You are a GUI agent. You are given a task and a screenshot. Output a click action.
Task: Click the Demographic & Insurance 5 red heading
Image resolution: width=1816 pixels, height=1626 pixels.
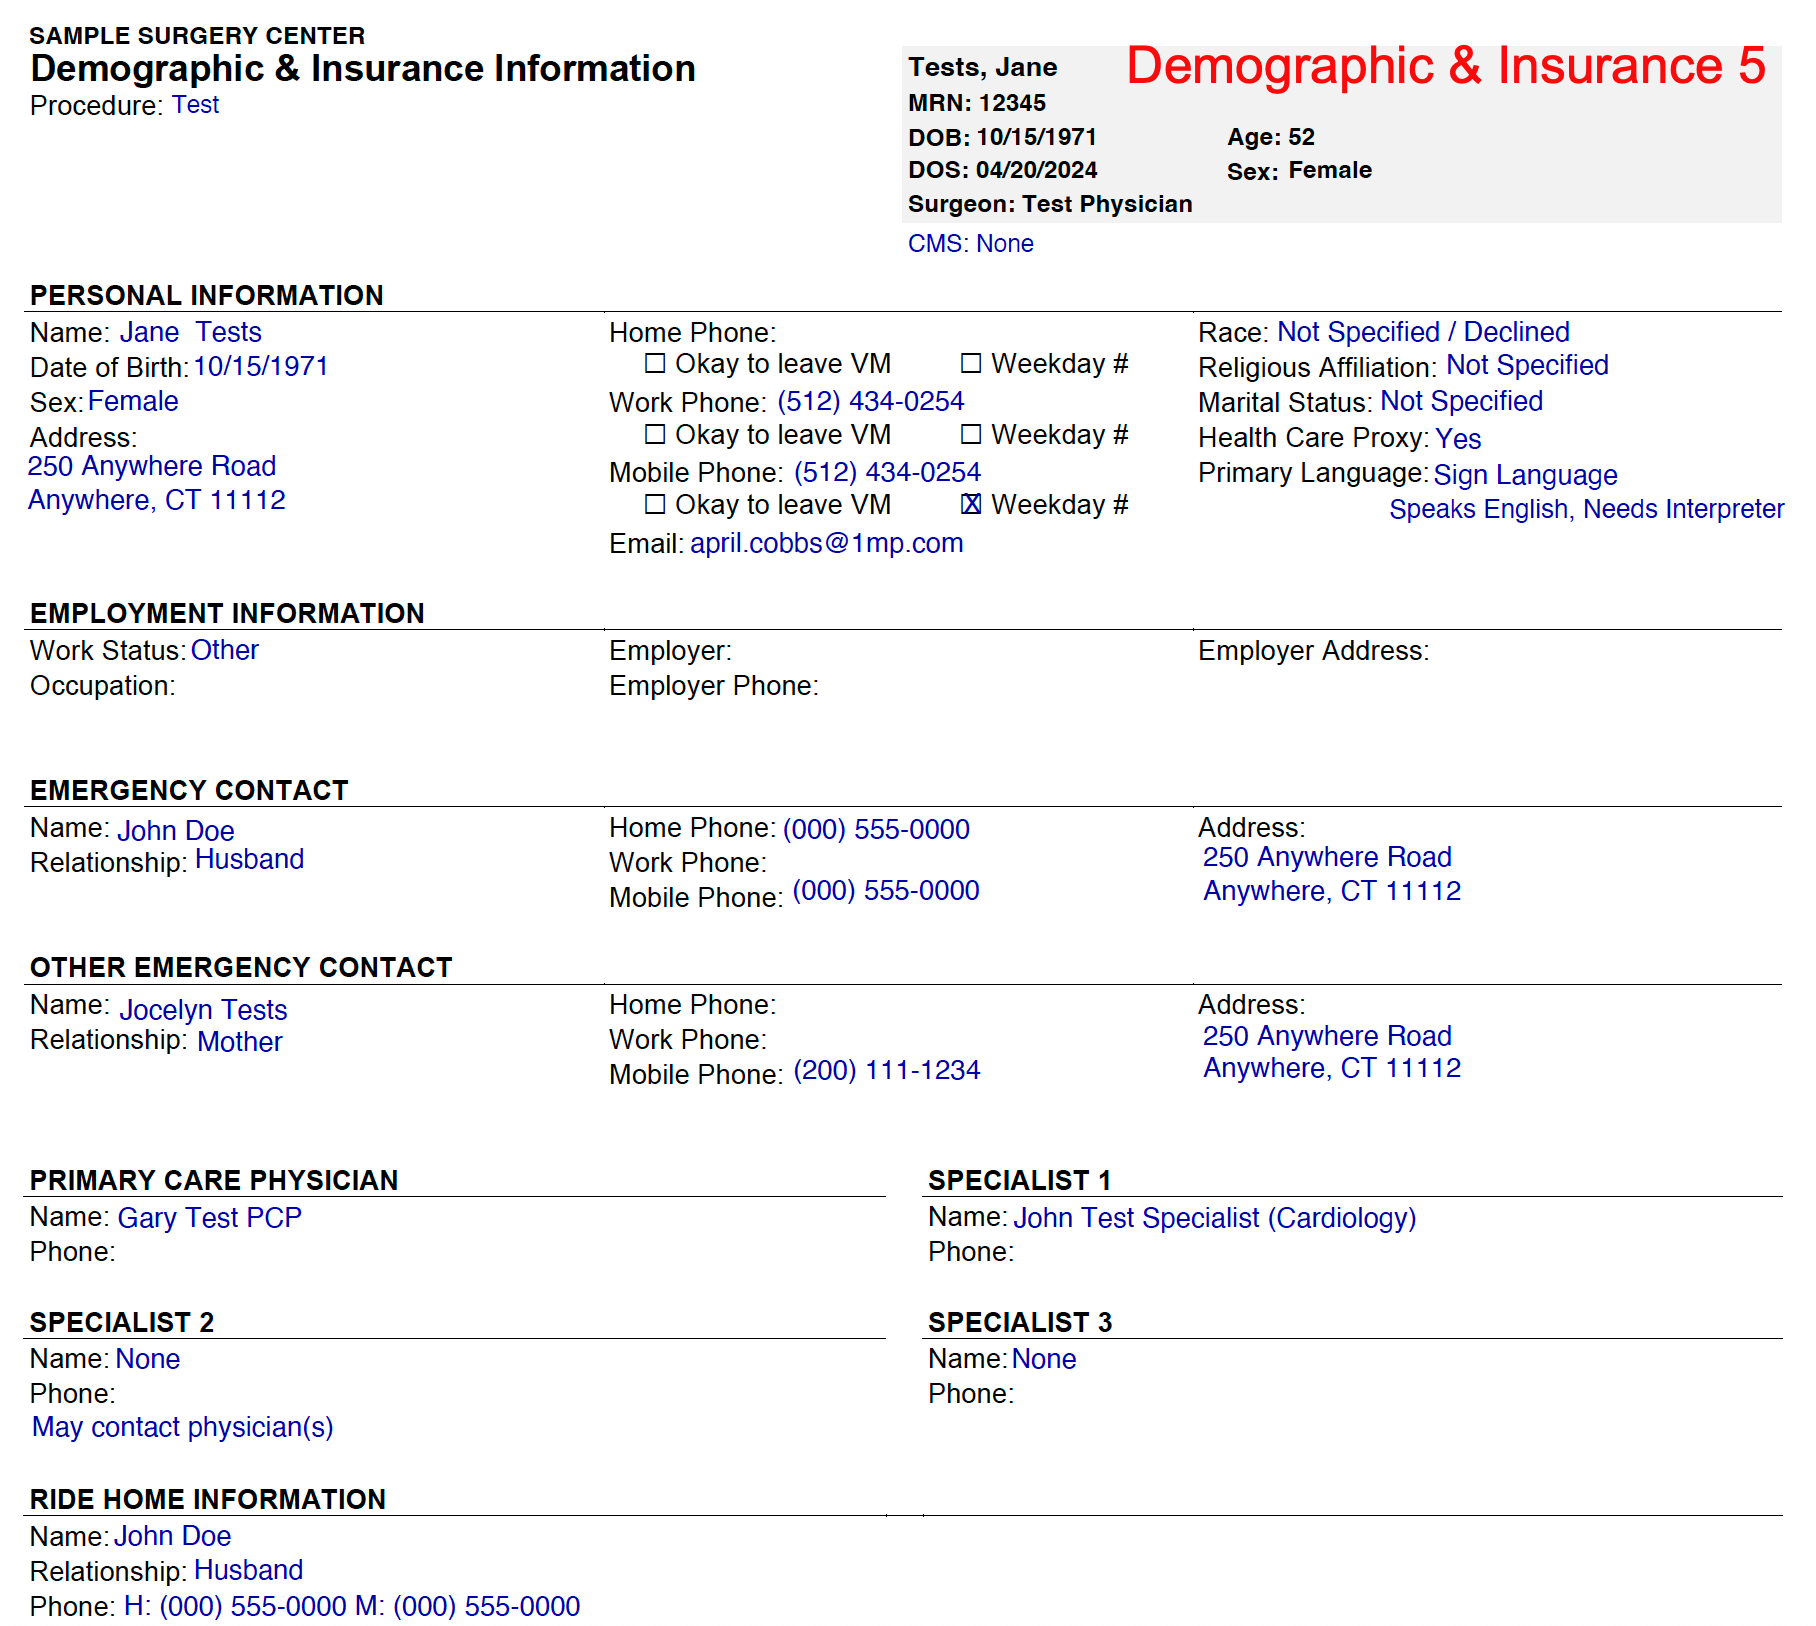[1446, 66]
